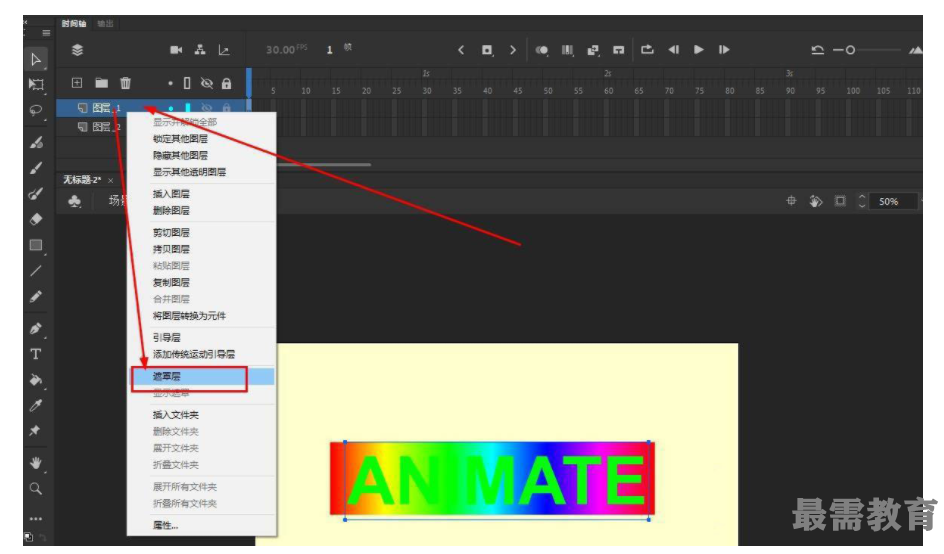Open the layer depth graph icon
This screenshot has height=554, width=944.
click(x=224, y=50)
